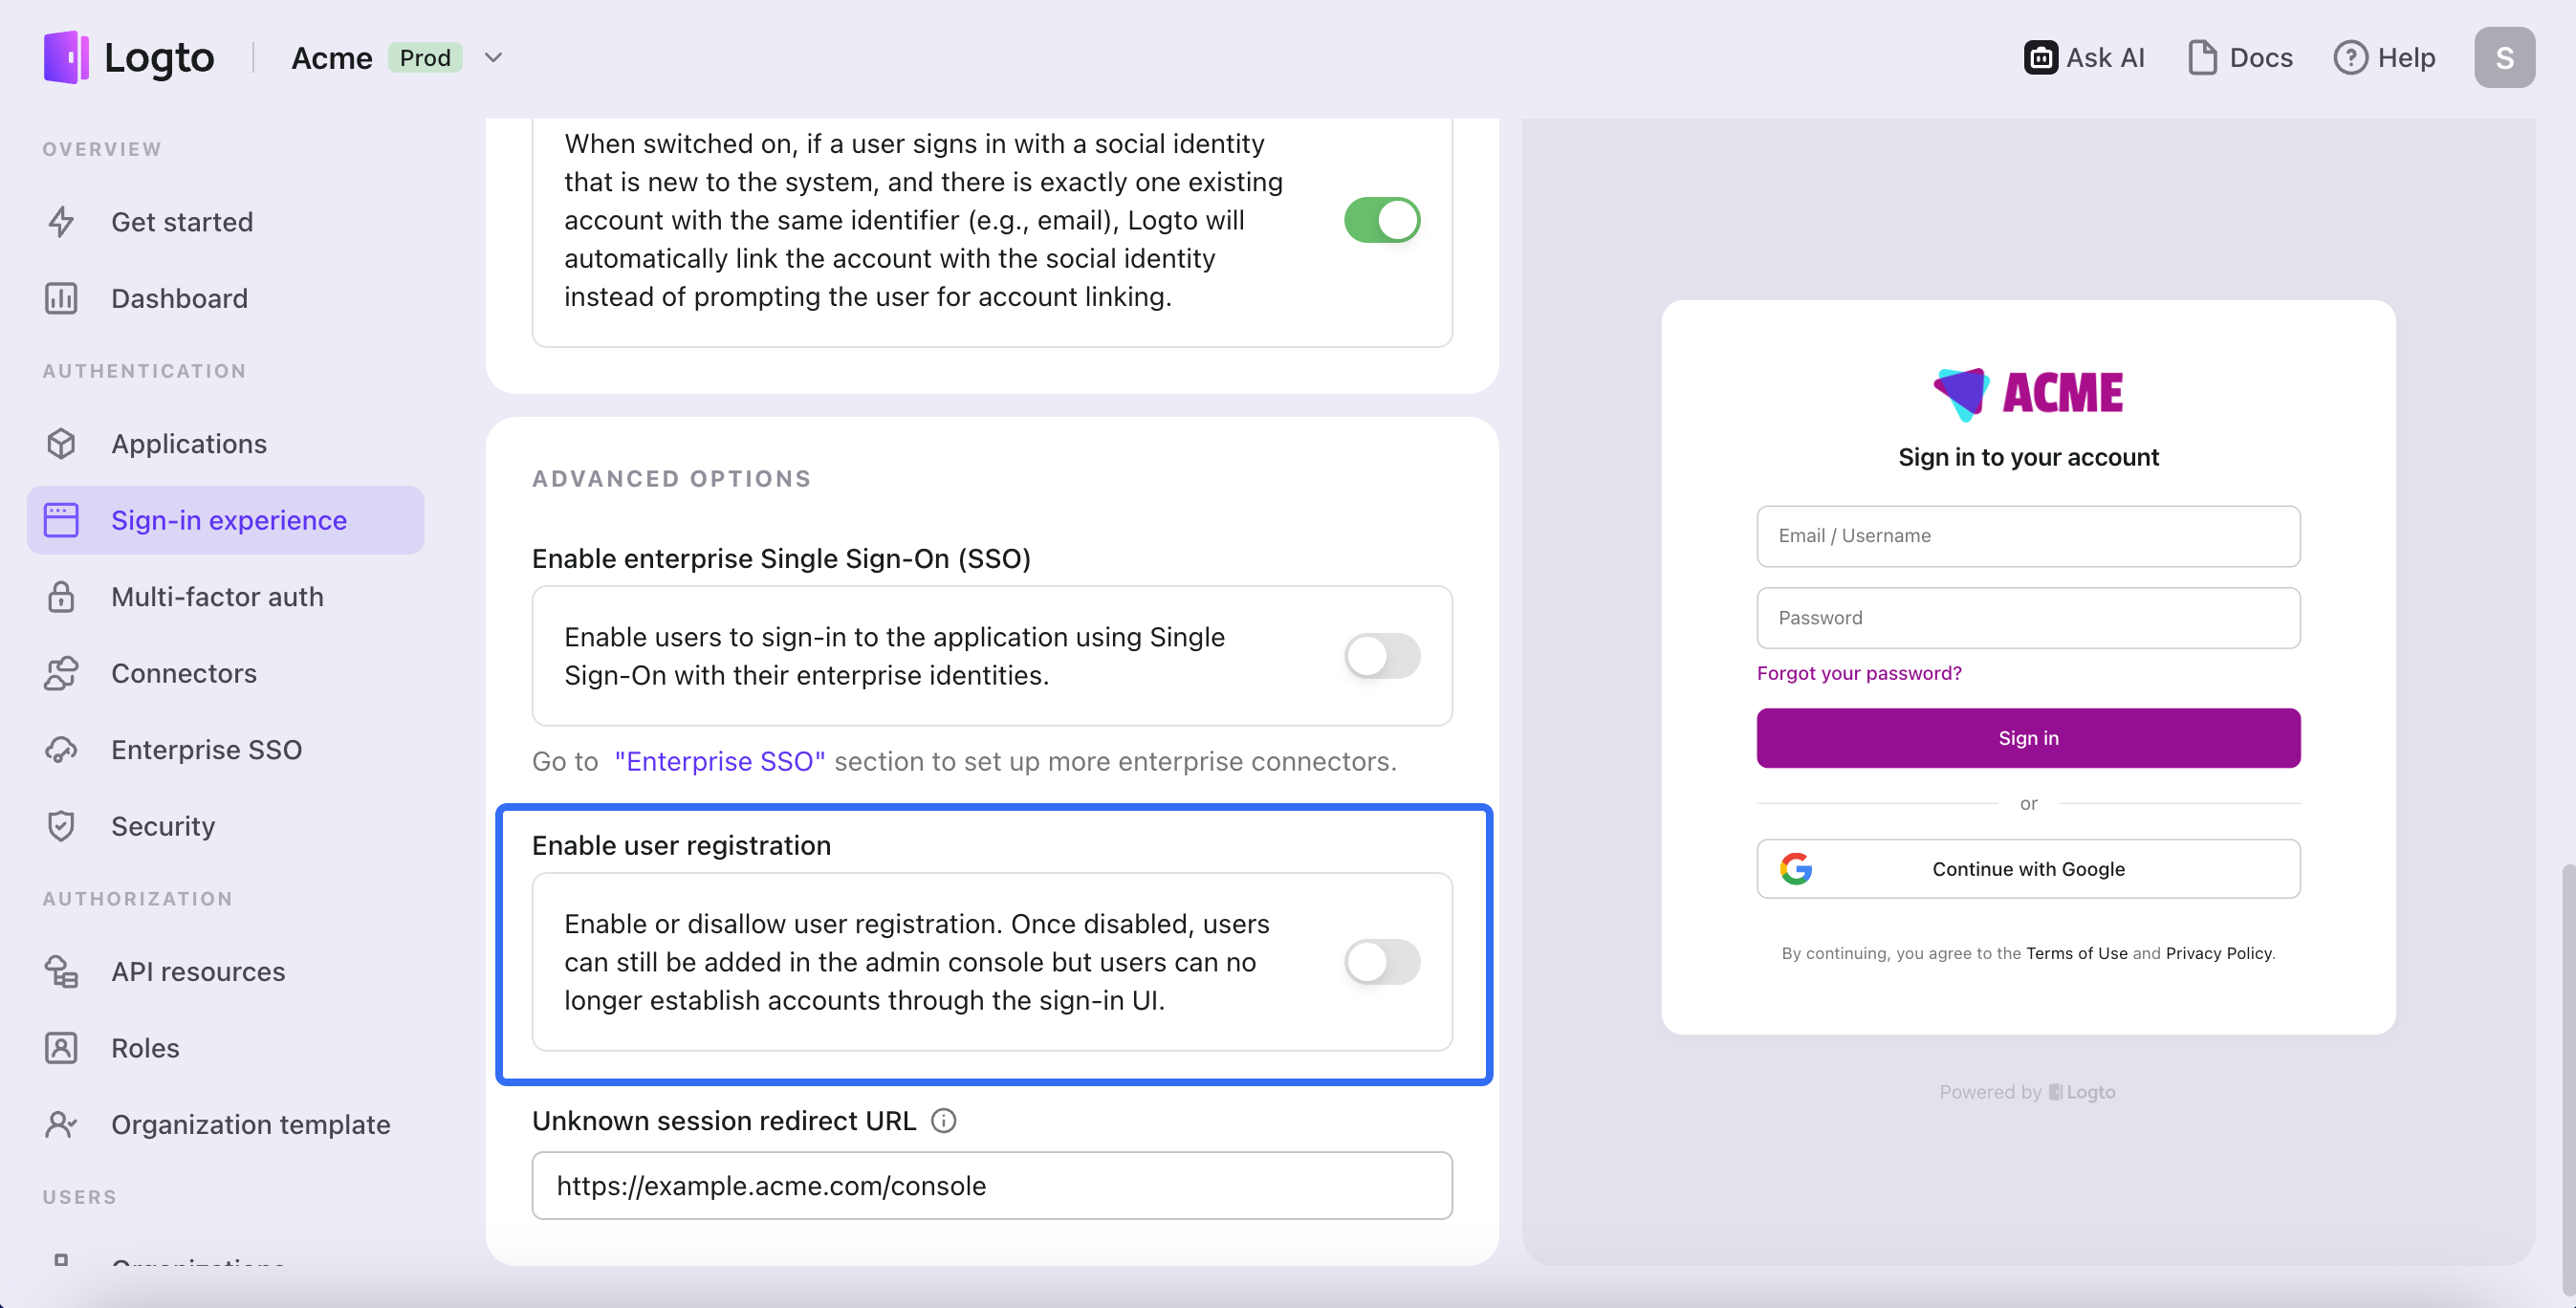Click the info icon beside Unknown session redirect URL
This screenshot has height=1308, width=2576.
tap(943, 1120)
